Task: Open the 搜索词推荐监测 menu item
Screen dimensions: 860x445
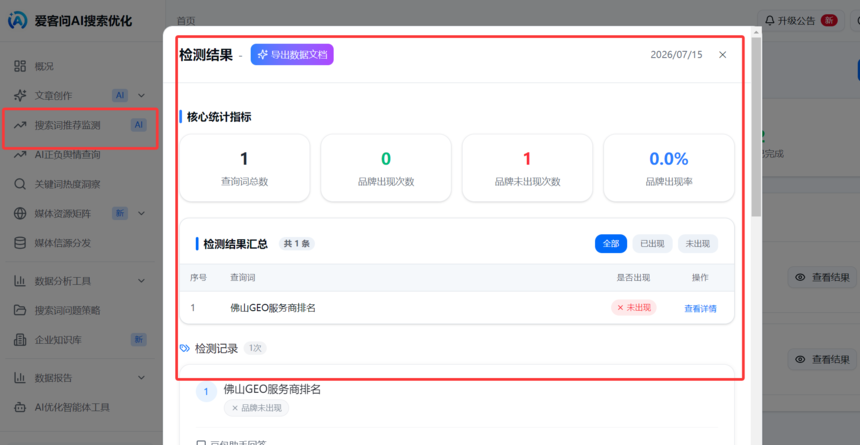Action: coord(80,125)
